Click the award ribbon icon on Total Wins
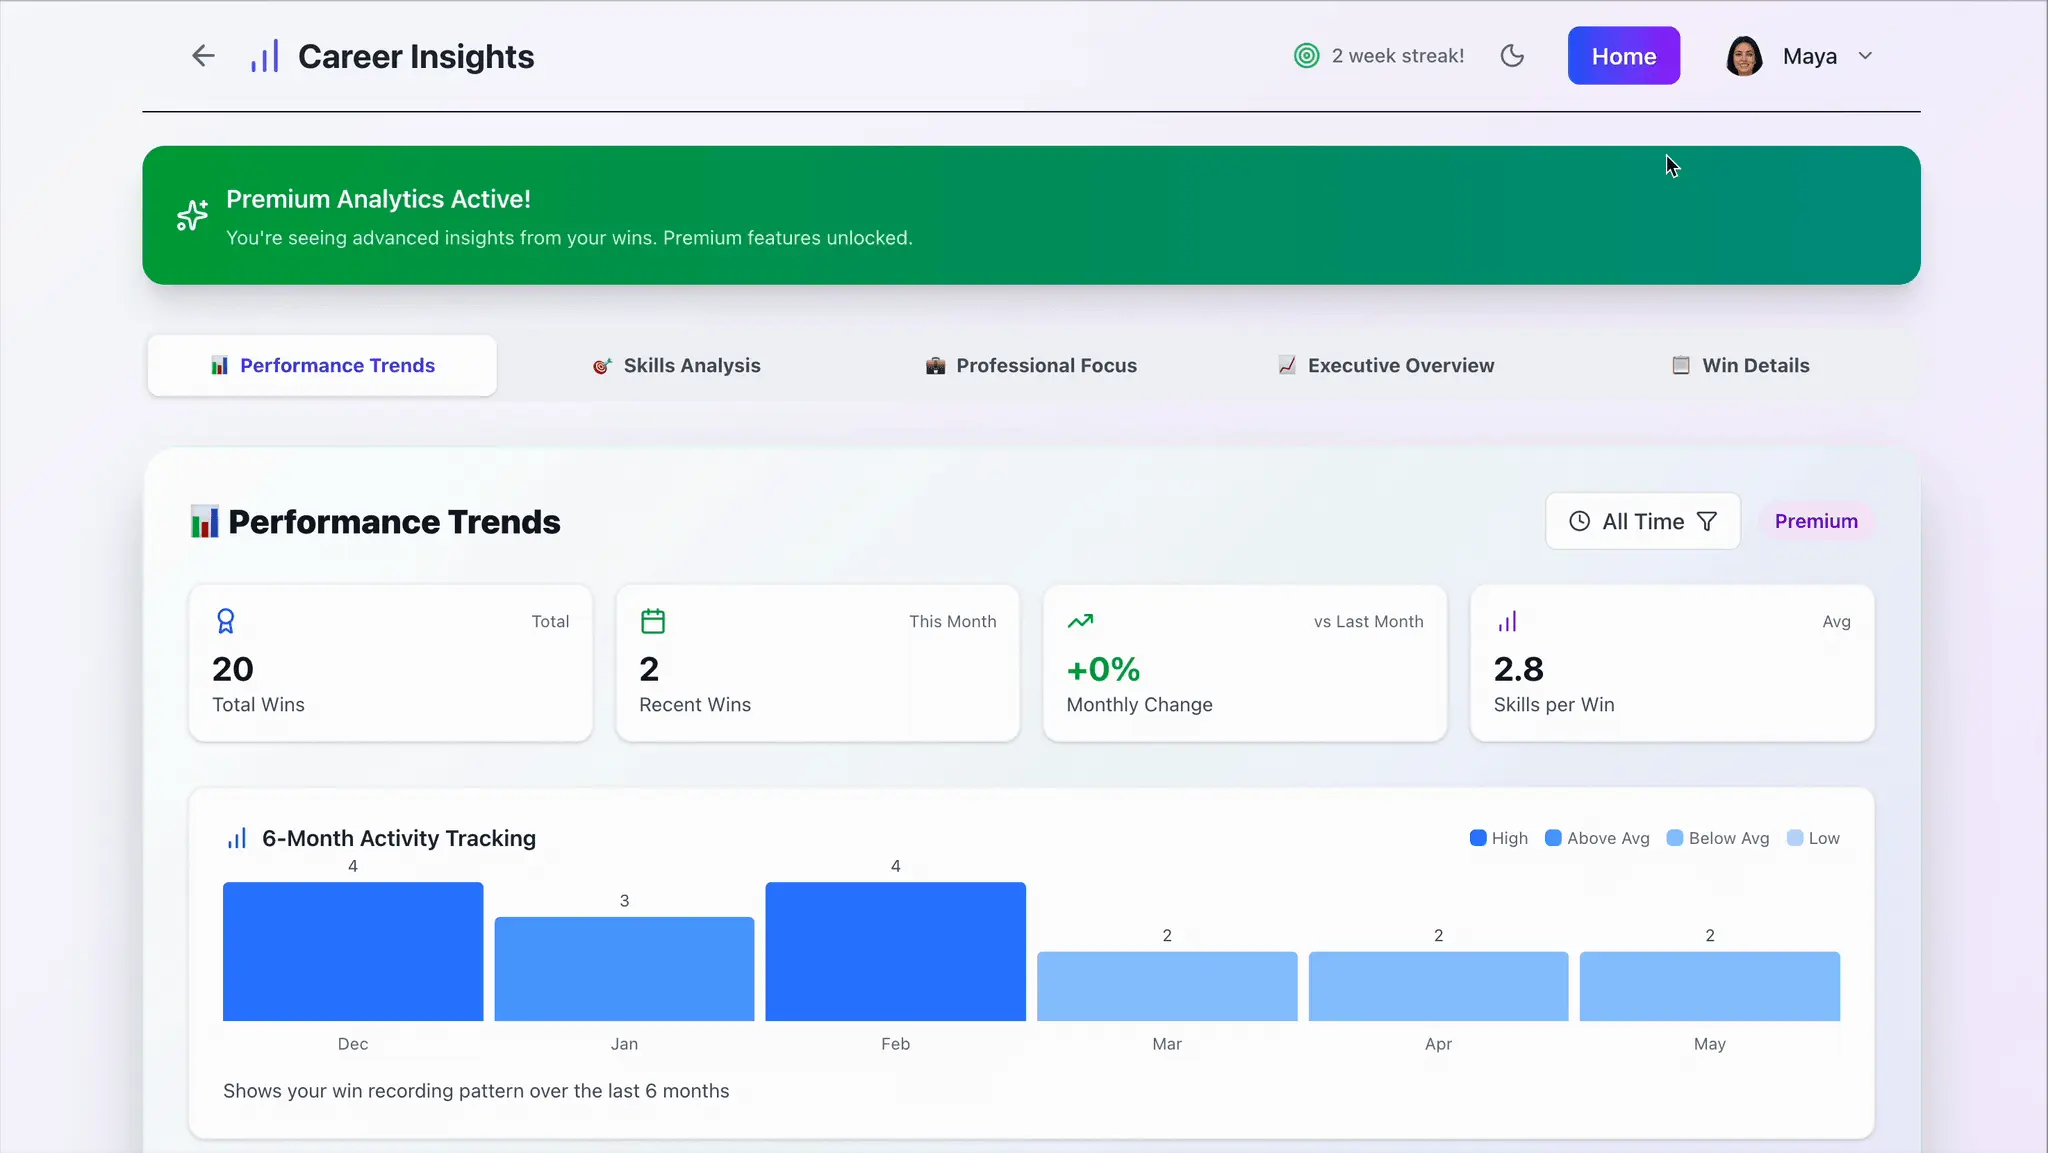Screen dimensions: 2048x1153 pos(226,621)
